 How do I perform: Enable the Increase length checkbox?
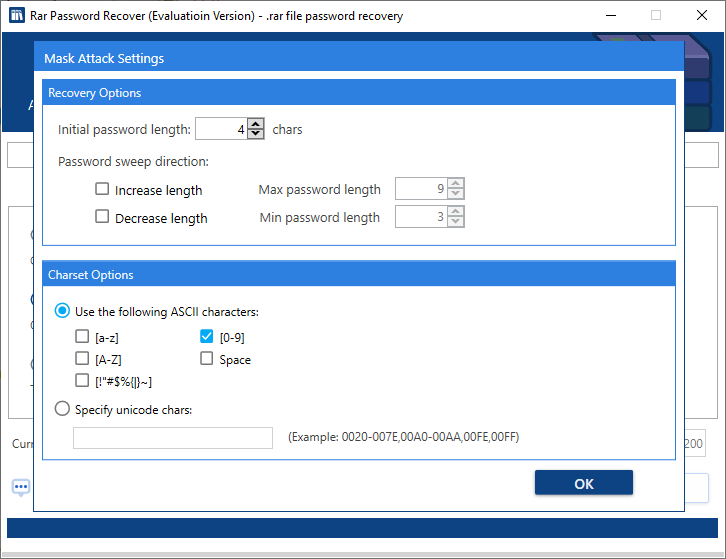[102, 189]
